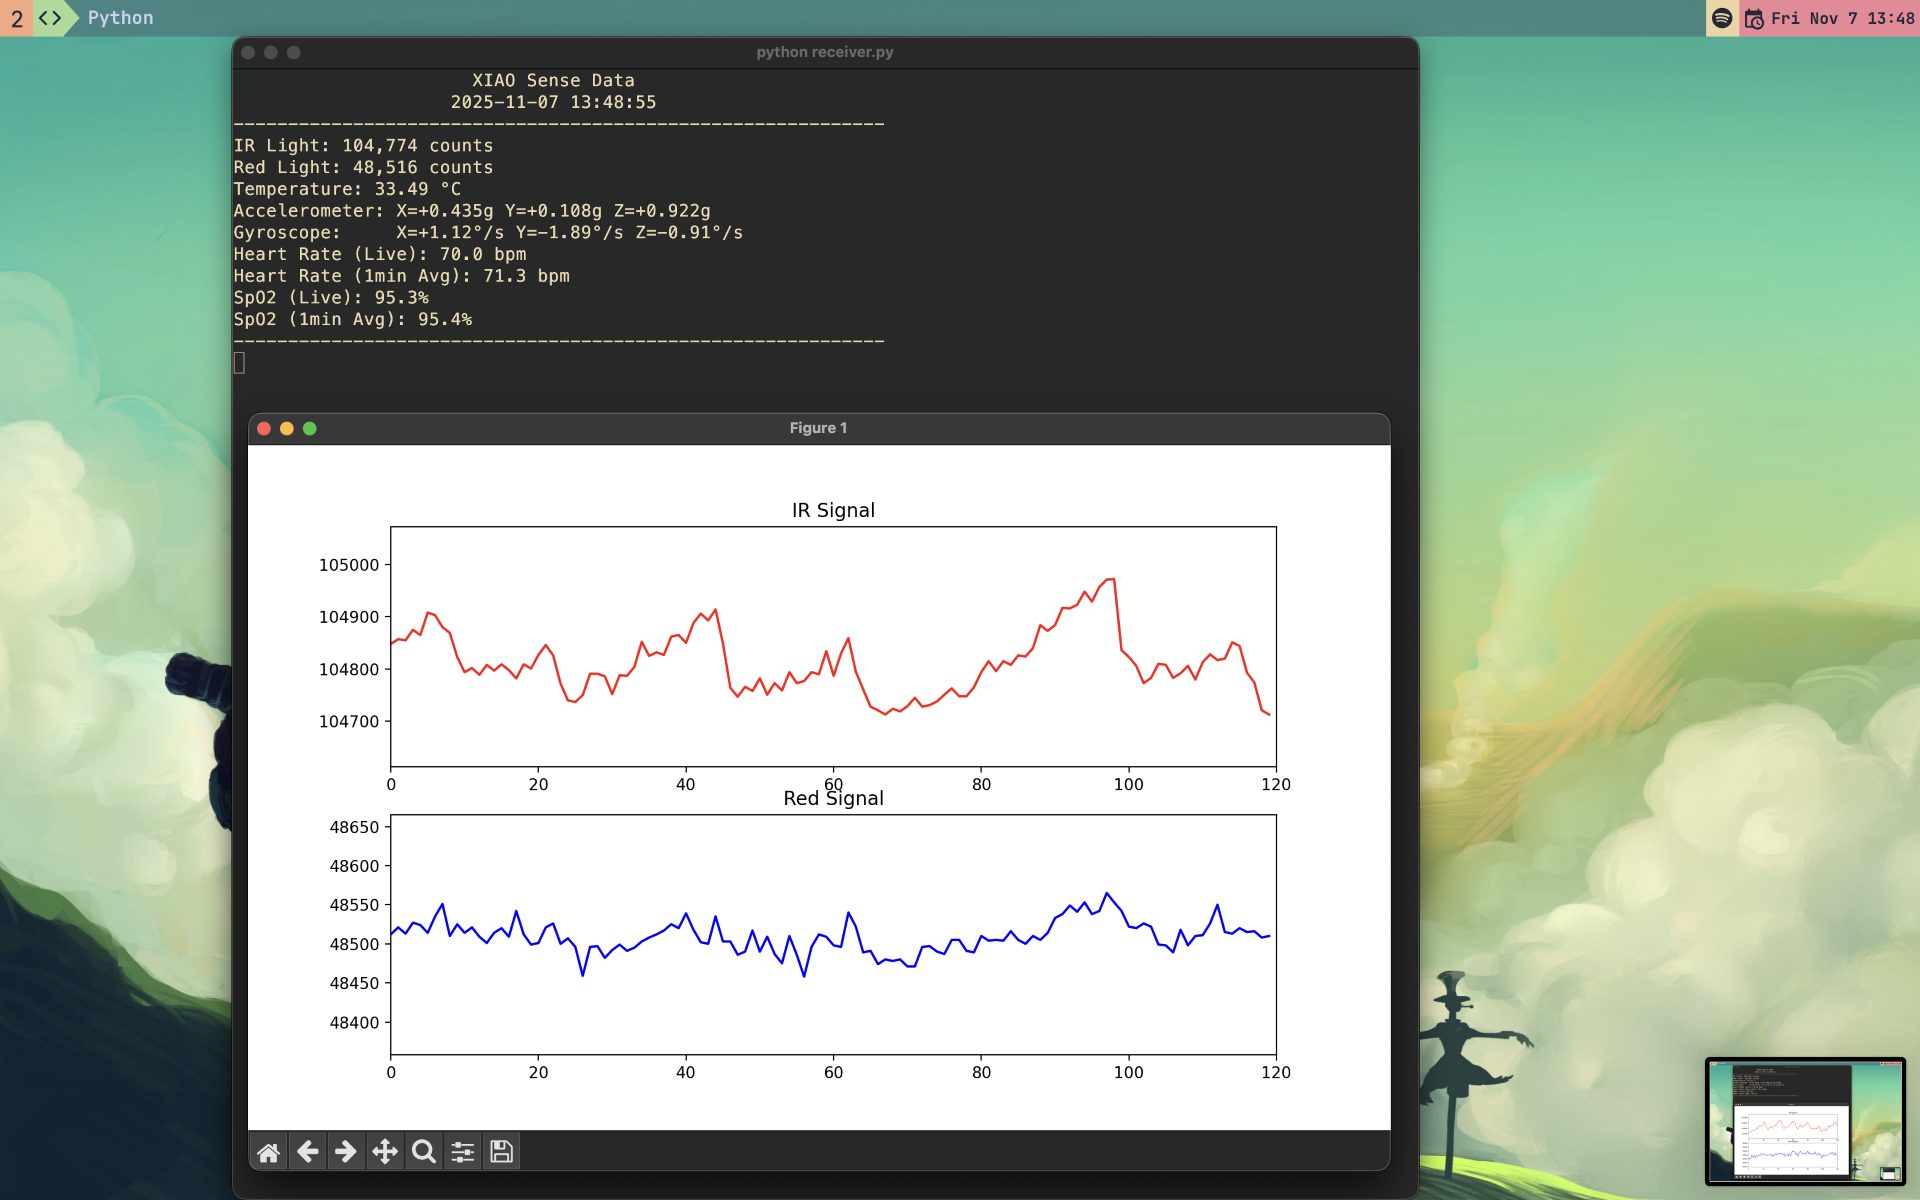Click the 48650 y-axis label on Red plot
The image size is (1920, 1200).
355,827
